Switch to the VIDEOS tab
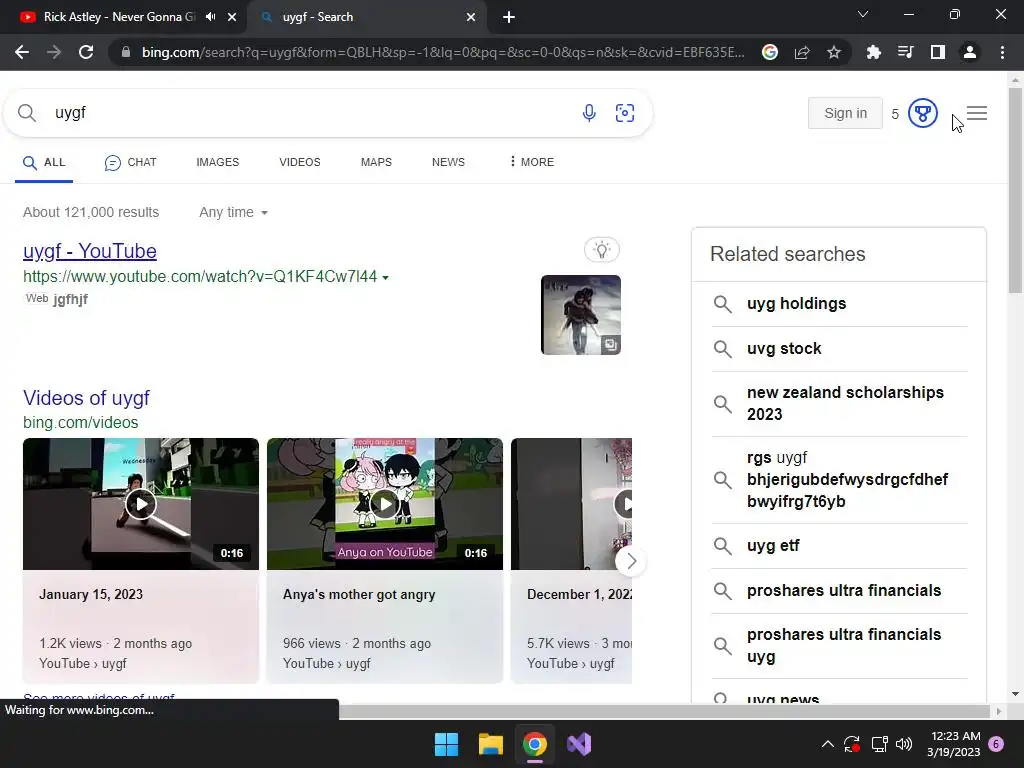The image size is (1024, 768). click(300, 162)
